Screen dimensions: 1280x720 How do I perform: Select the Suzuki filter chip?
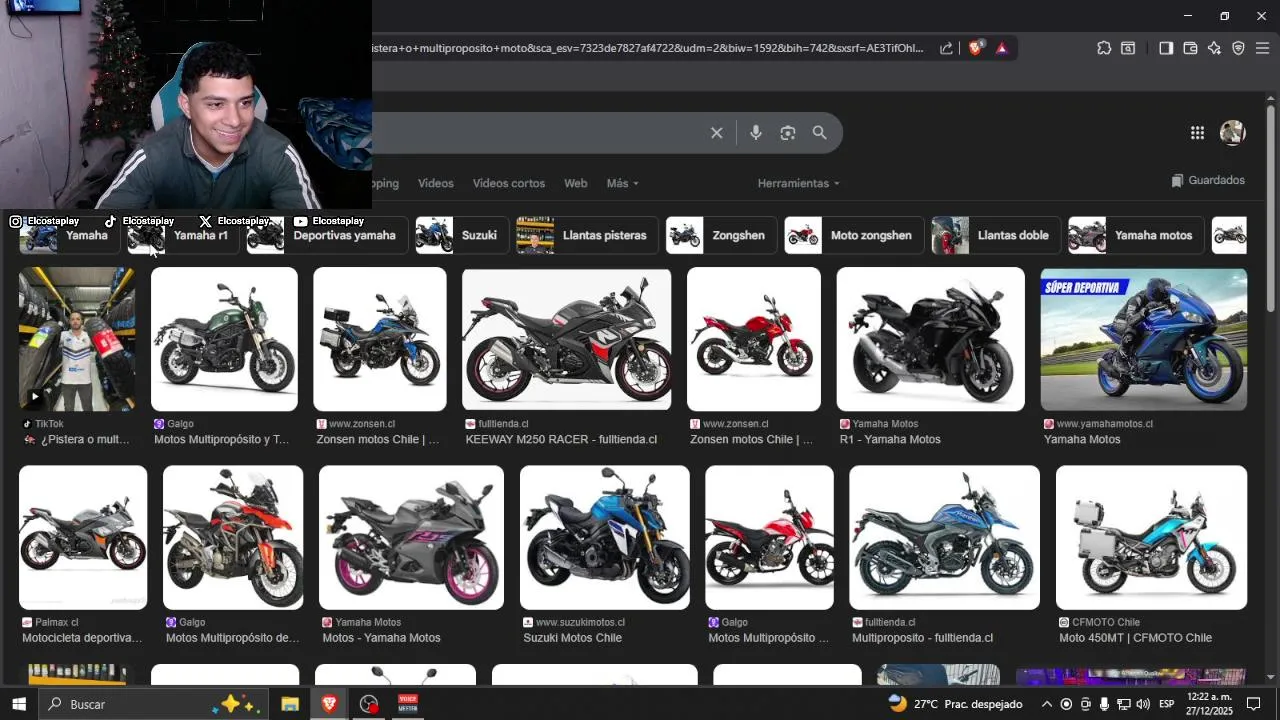point(462,236)
